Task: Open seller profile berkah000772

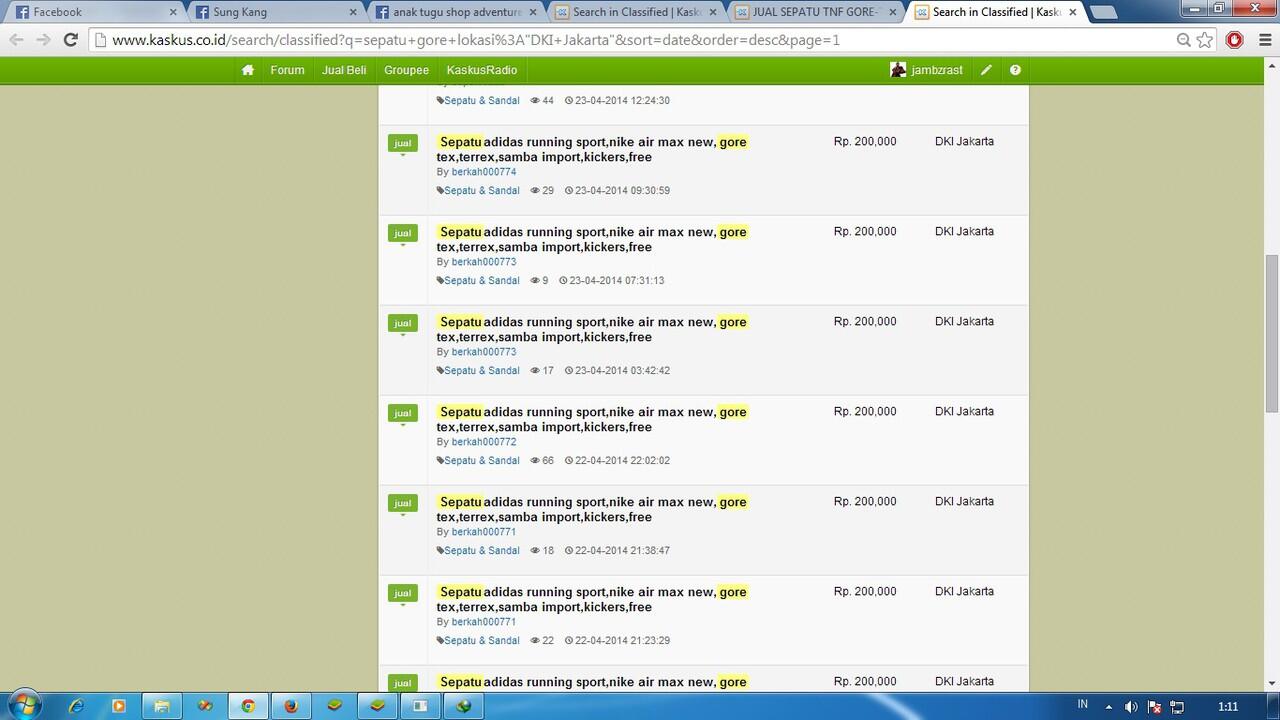Action: click(484, 442)
